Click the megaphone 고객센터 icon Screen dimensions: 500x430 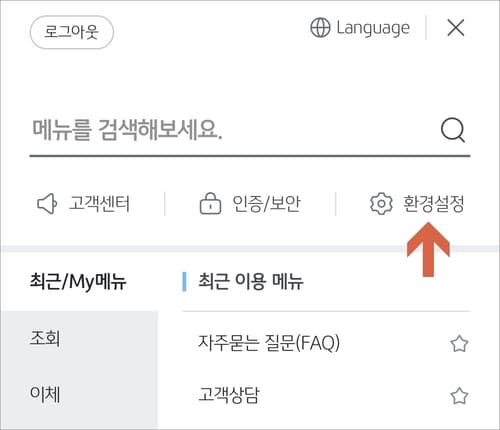point(47,203)
